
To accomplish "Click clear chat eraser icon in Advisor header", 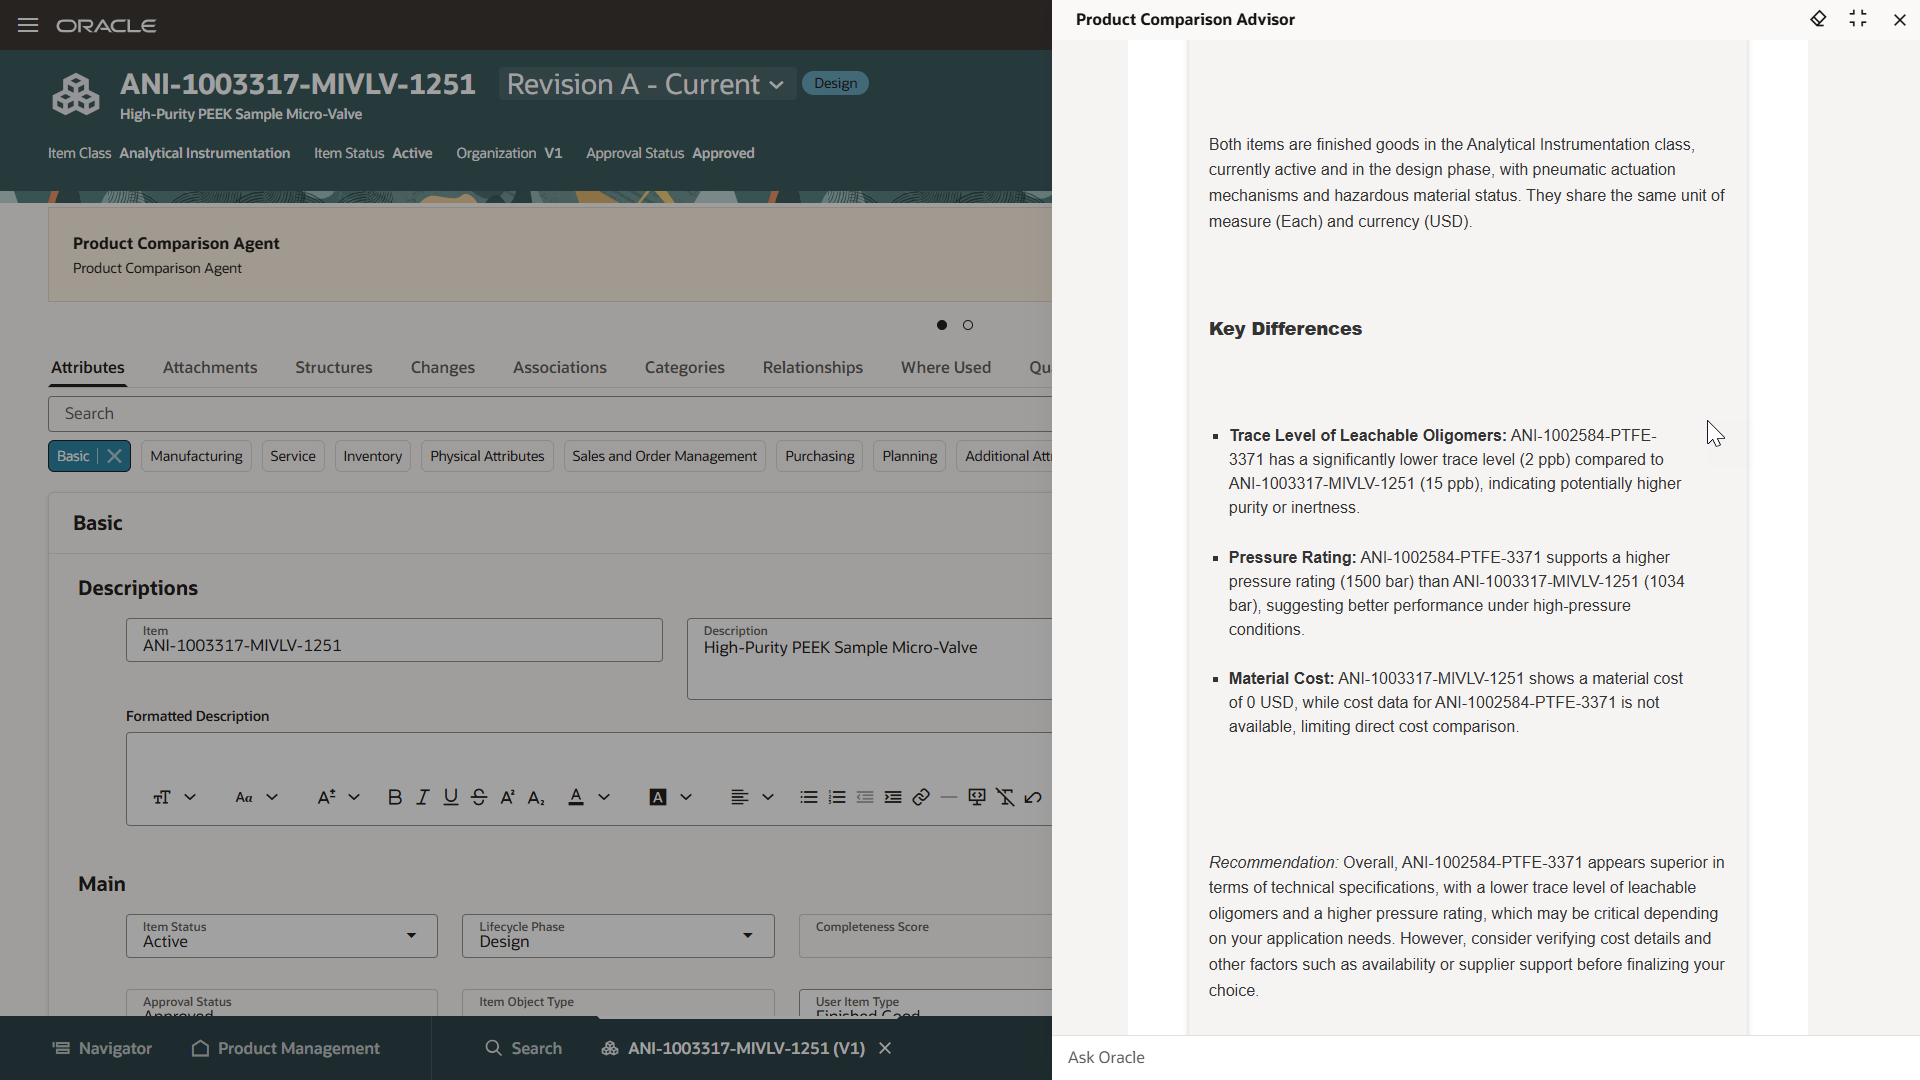I will pos(1818,19).
